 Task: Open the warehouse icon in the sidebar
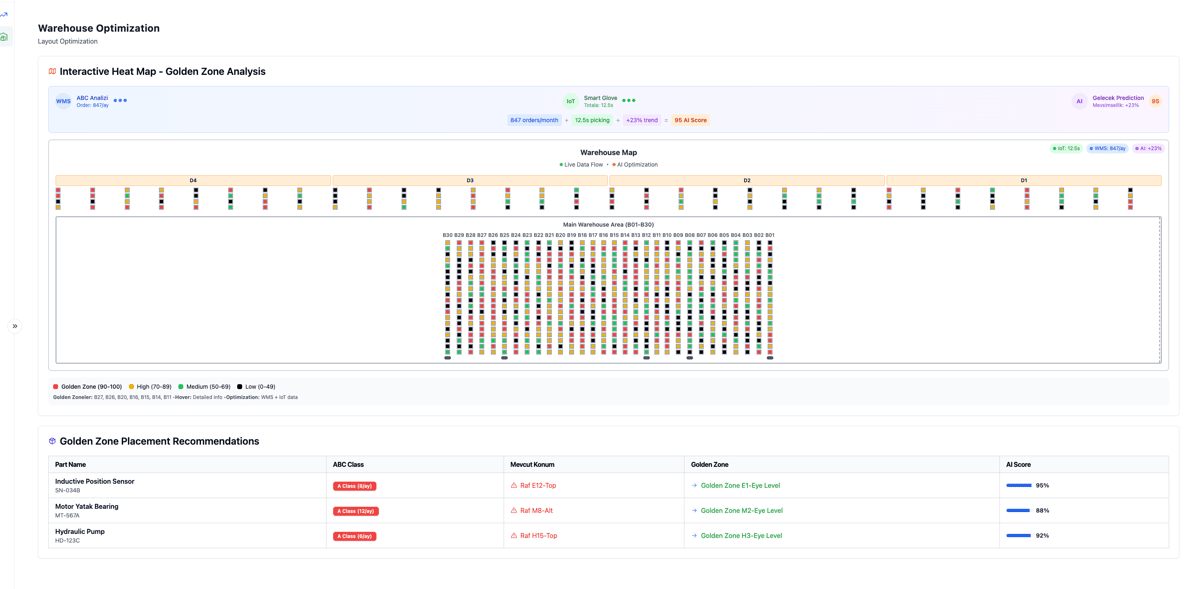(x=4, y=37)
